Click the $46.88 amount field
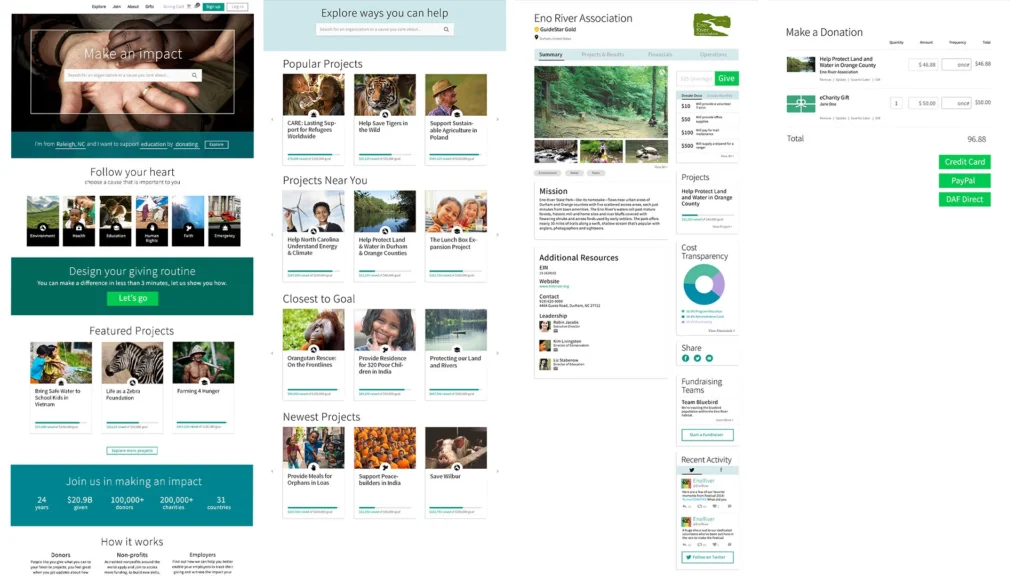The height and width of the screenshot is (576, 1024). click(923, 65)
